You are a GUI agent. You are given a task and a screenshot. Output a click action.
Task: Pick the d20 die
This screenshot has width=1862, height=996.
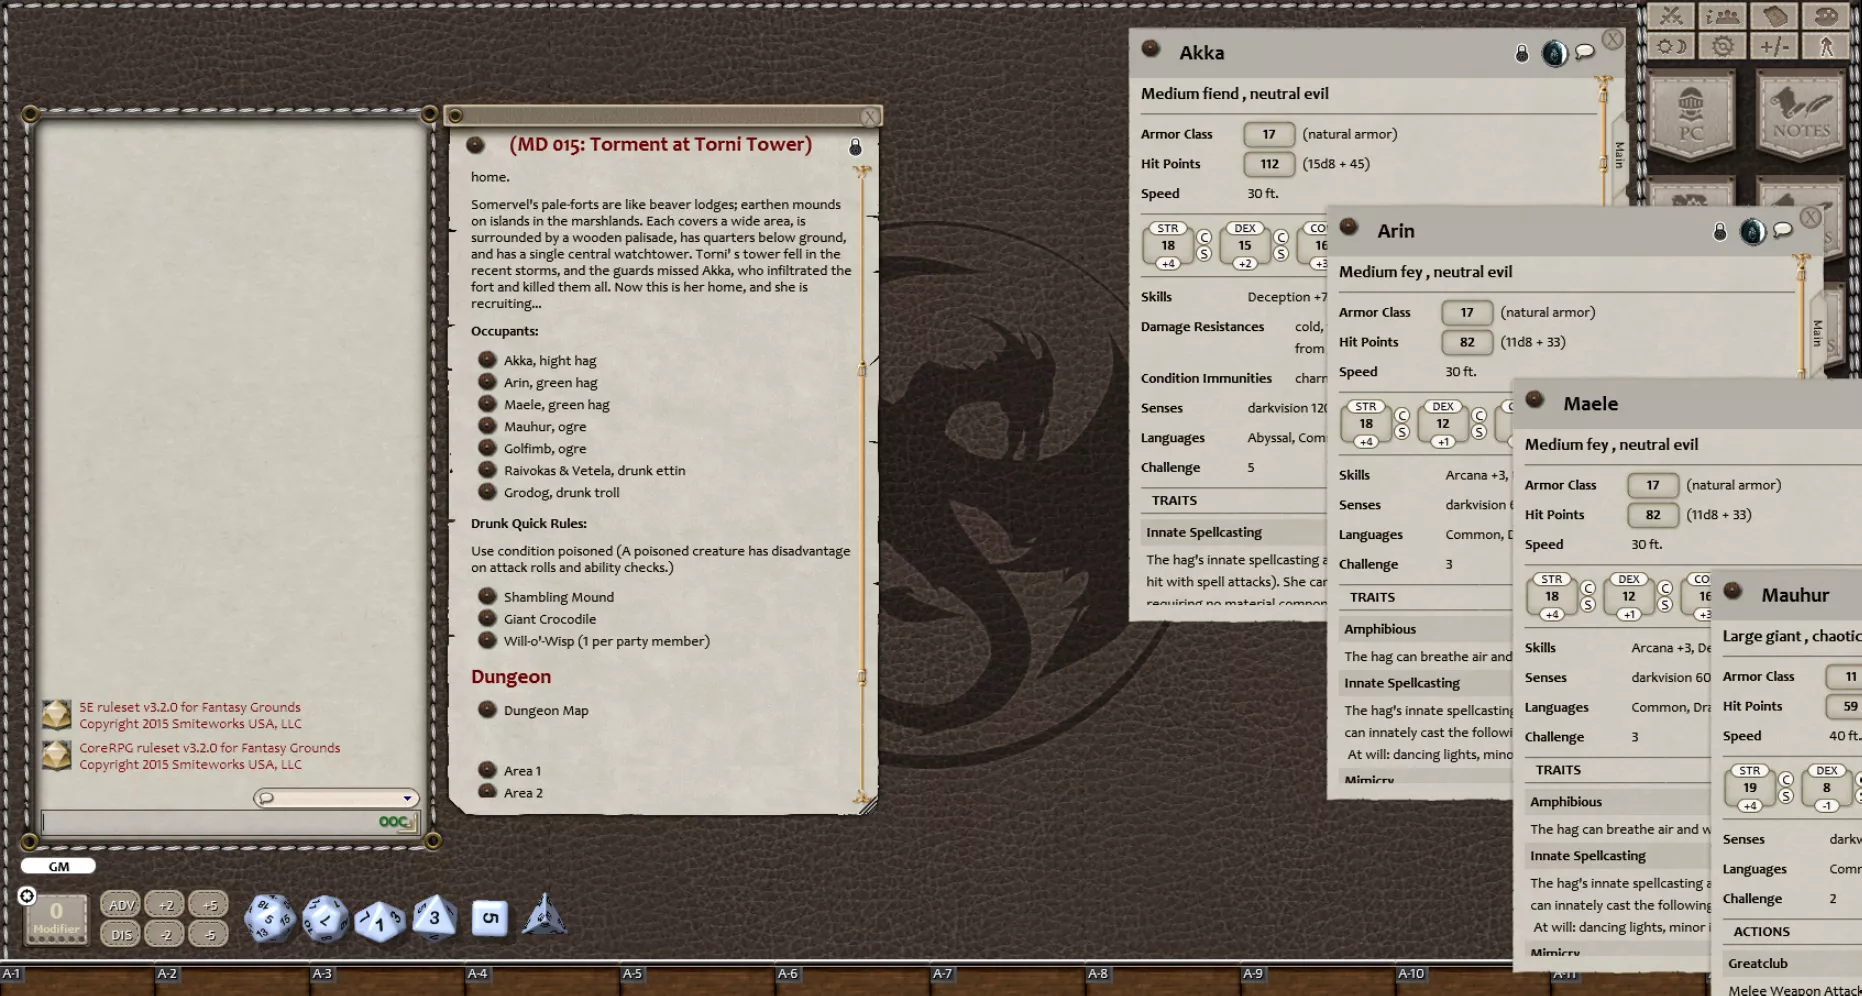(x=270, y=918)
